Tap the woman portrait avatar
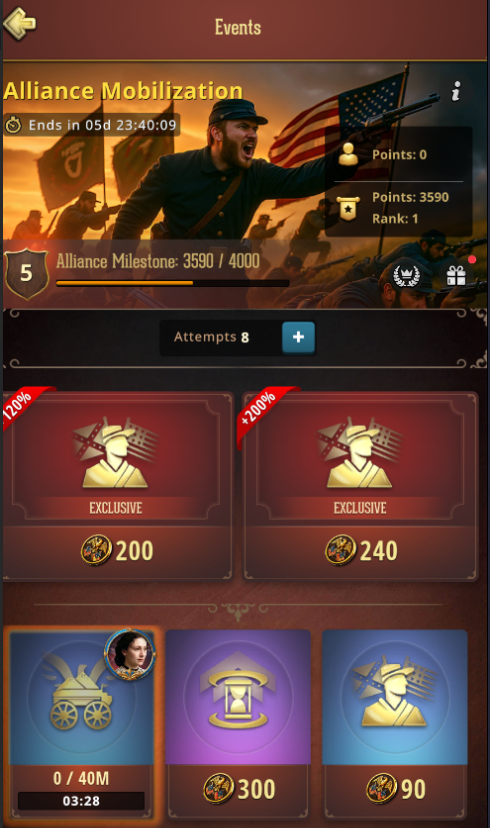The width and height of the screenshot is (490, 828). coord(130,654)
